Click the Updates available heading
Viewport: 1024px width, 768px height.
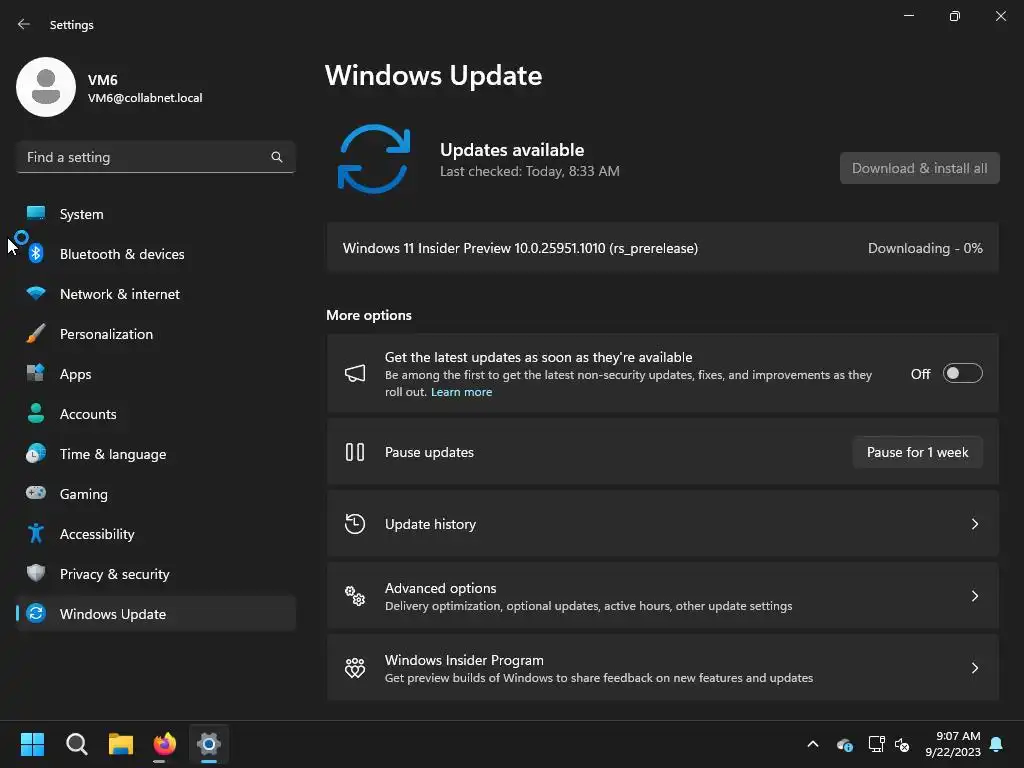pos(512,150)
